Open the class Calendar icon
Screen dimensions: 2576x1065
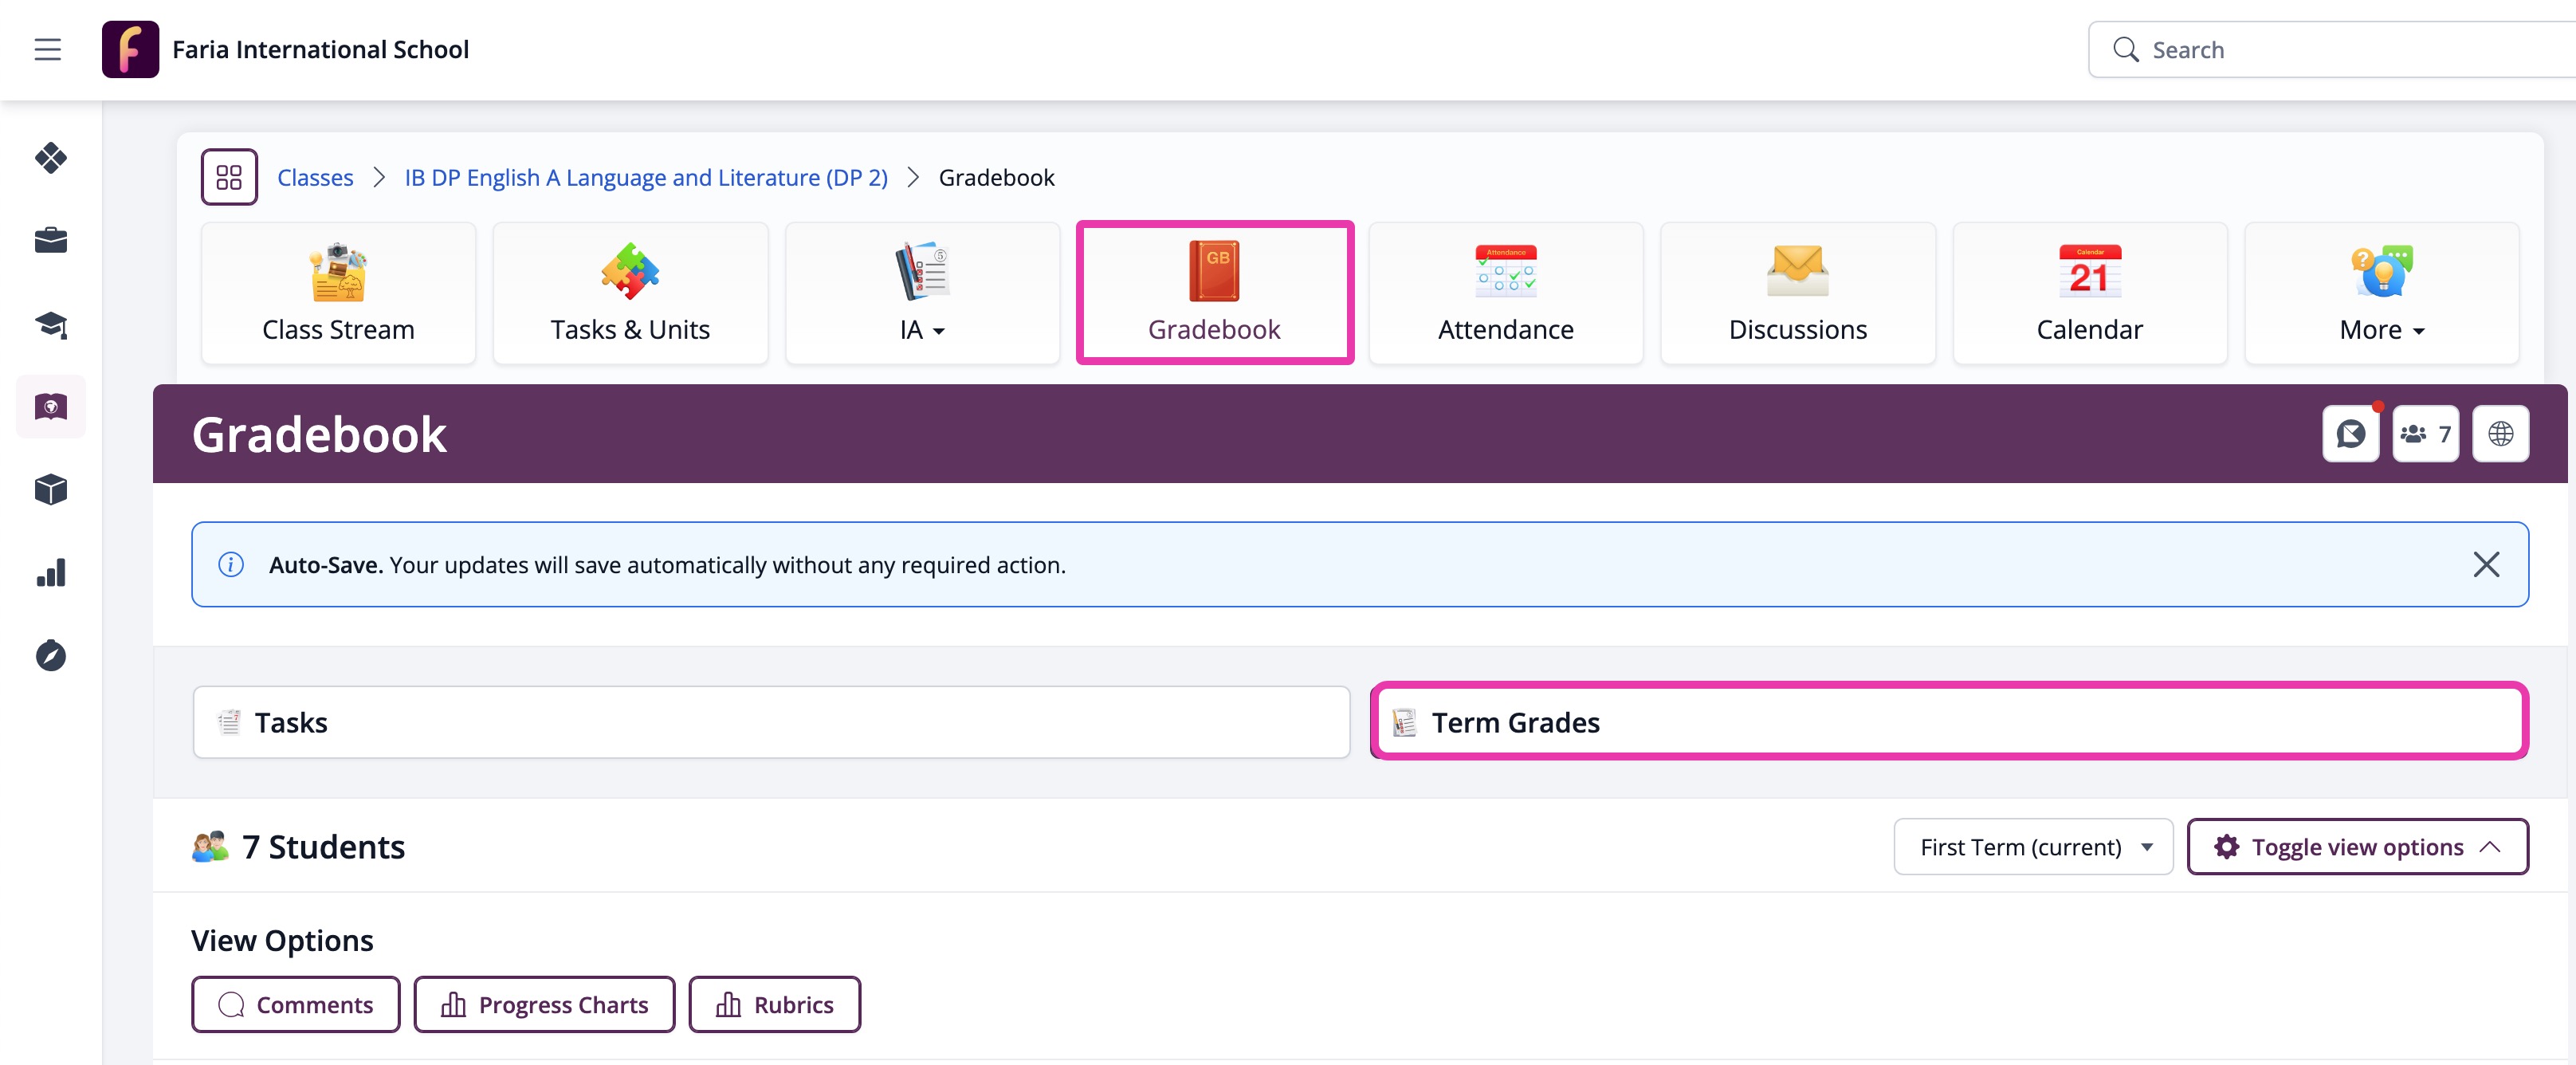2089,270
